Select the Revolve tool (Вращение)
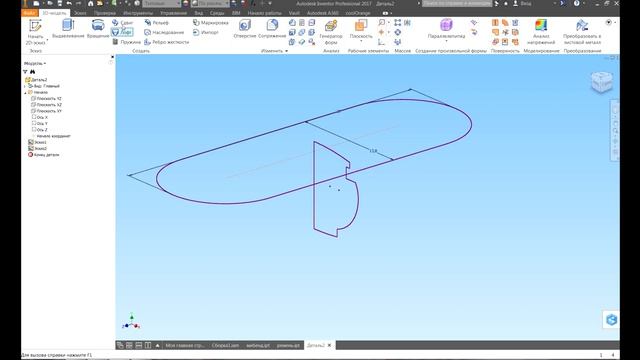The image size is (640, 360). 98,29
